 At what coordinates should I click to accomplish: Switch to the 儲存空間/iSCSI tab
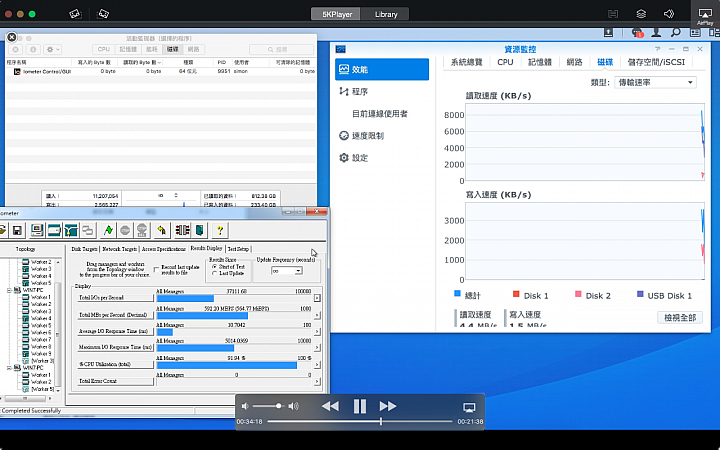pos(656,62)
